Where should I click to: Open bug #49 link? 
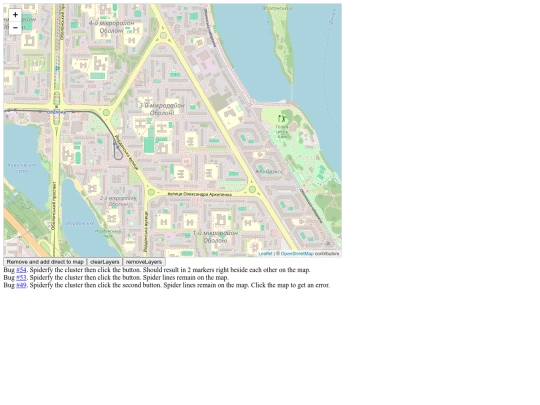tap(21, 285)
